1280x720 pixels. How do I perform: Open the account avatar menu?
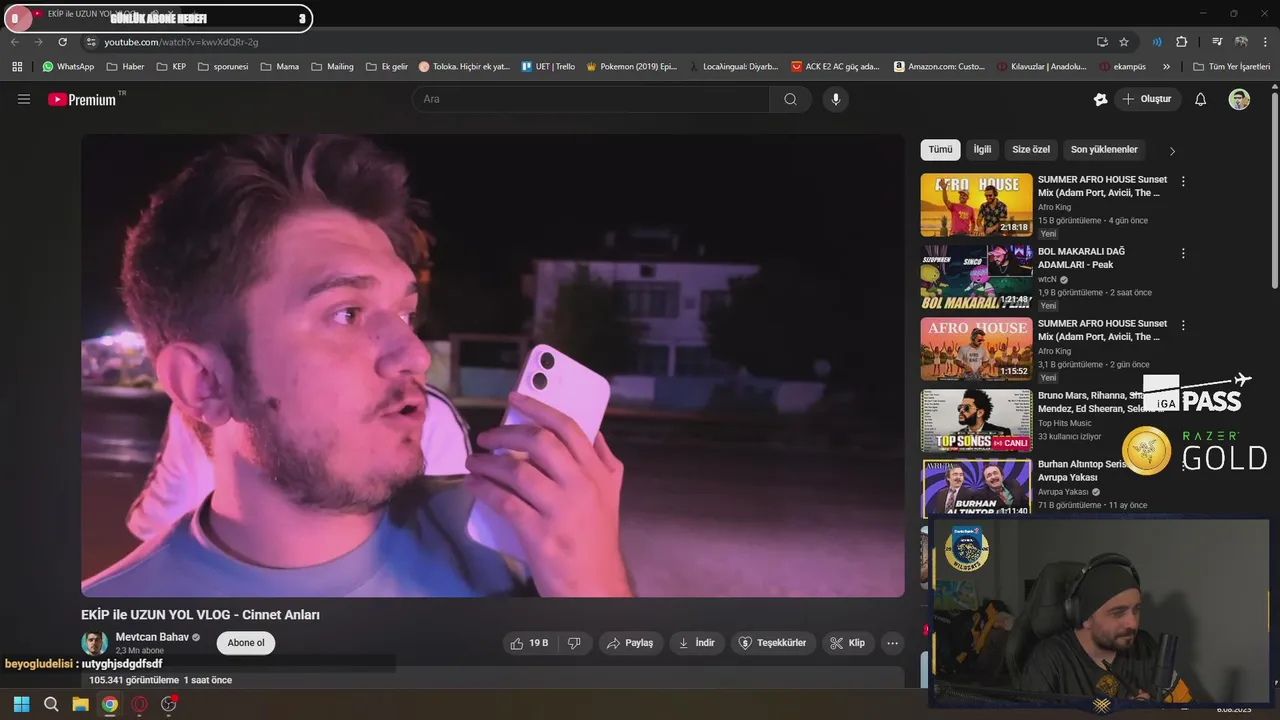tap(1239, 99)
